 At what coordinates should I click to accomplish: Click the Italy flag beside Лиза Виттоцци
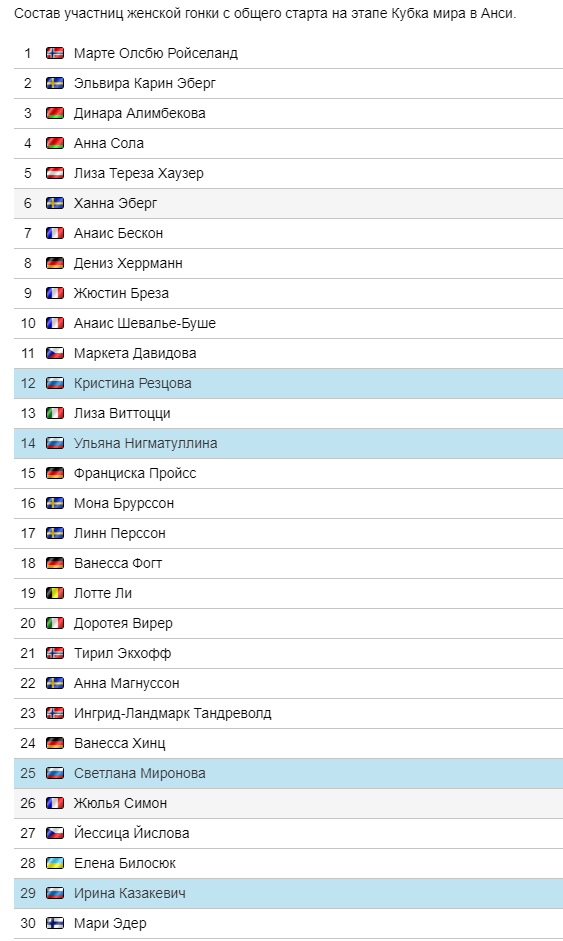(55, 413)
